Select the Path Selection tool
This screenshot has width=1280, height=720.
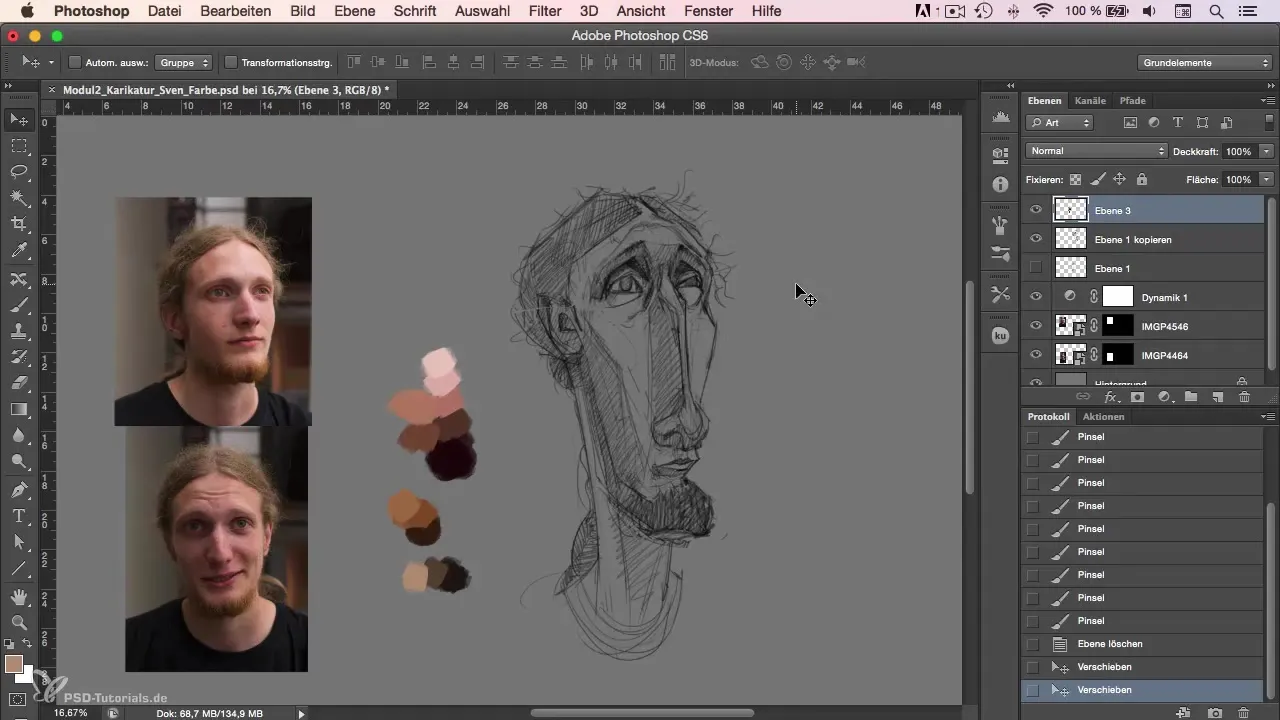pos(19,542)
